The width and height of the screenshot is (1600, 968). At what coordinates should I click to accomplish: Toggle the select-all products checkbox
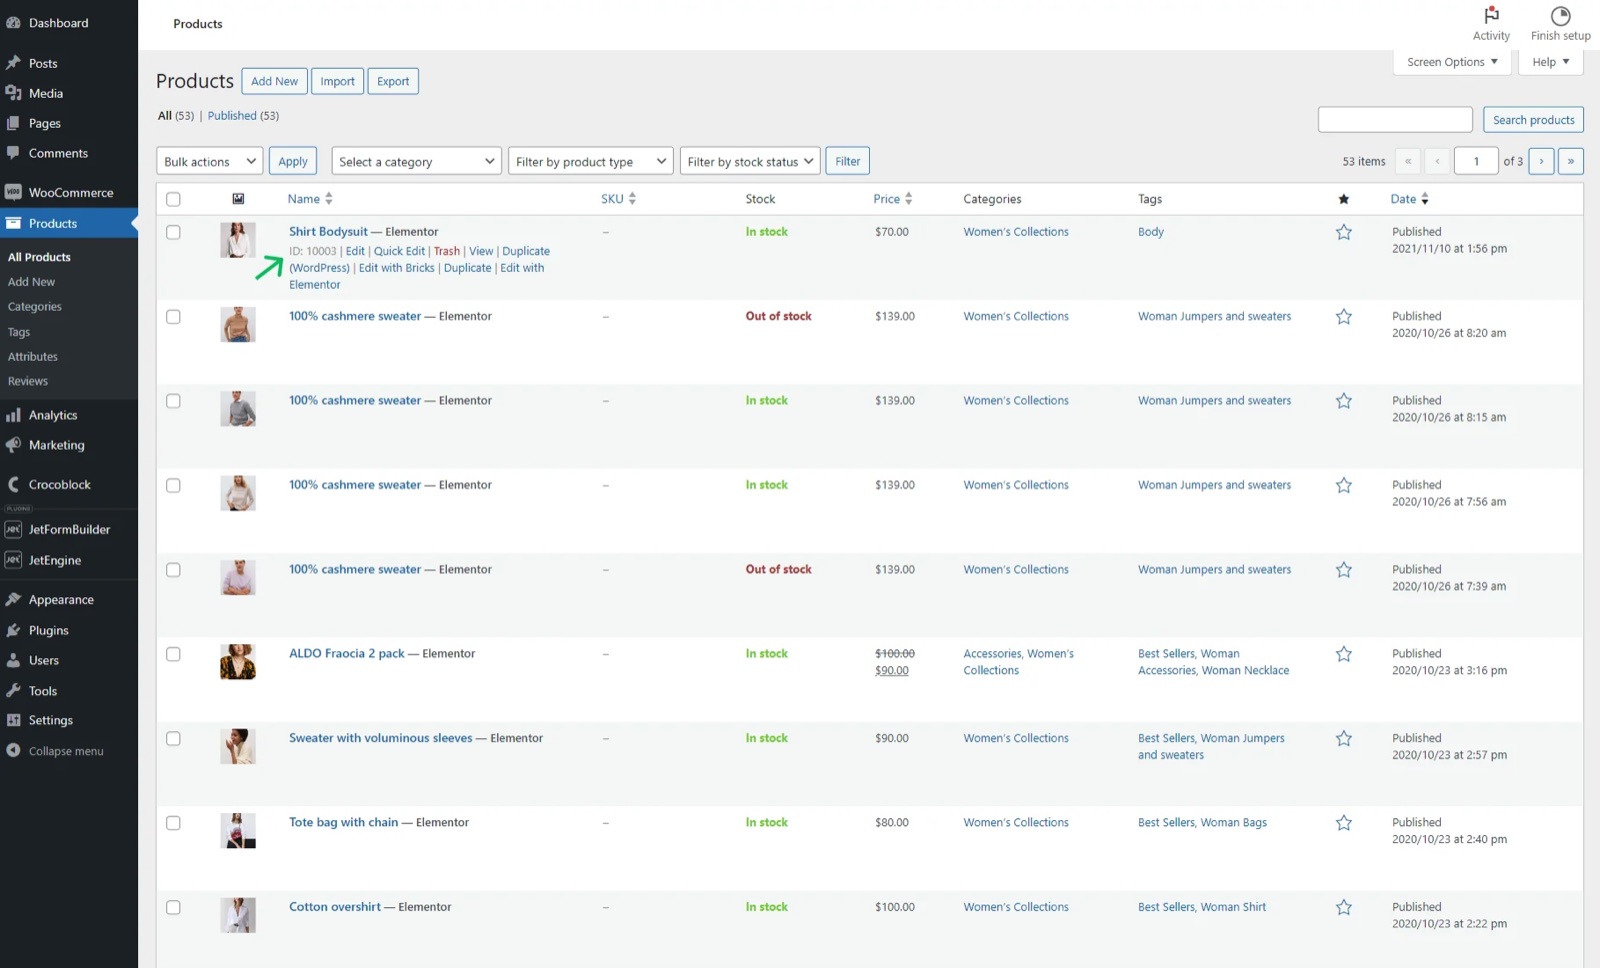(x=173, y=199)
